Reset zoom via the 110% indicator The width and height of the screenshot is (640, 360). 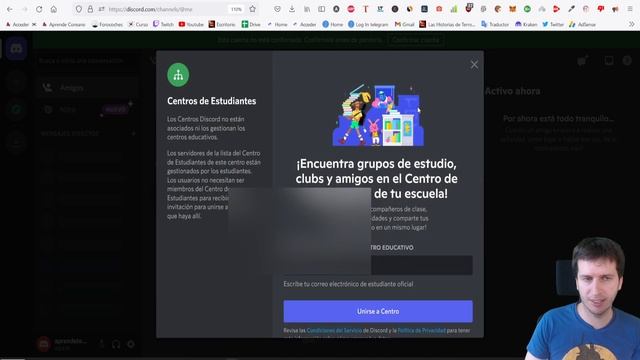tap(236, 9)
